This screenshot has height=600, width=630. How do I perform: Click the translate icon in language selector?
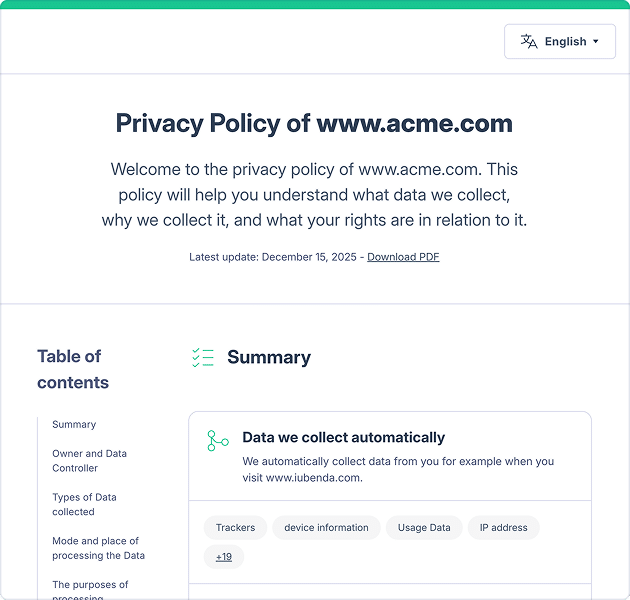pyautogui.click(x=529, y=42)
